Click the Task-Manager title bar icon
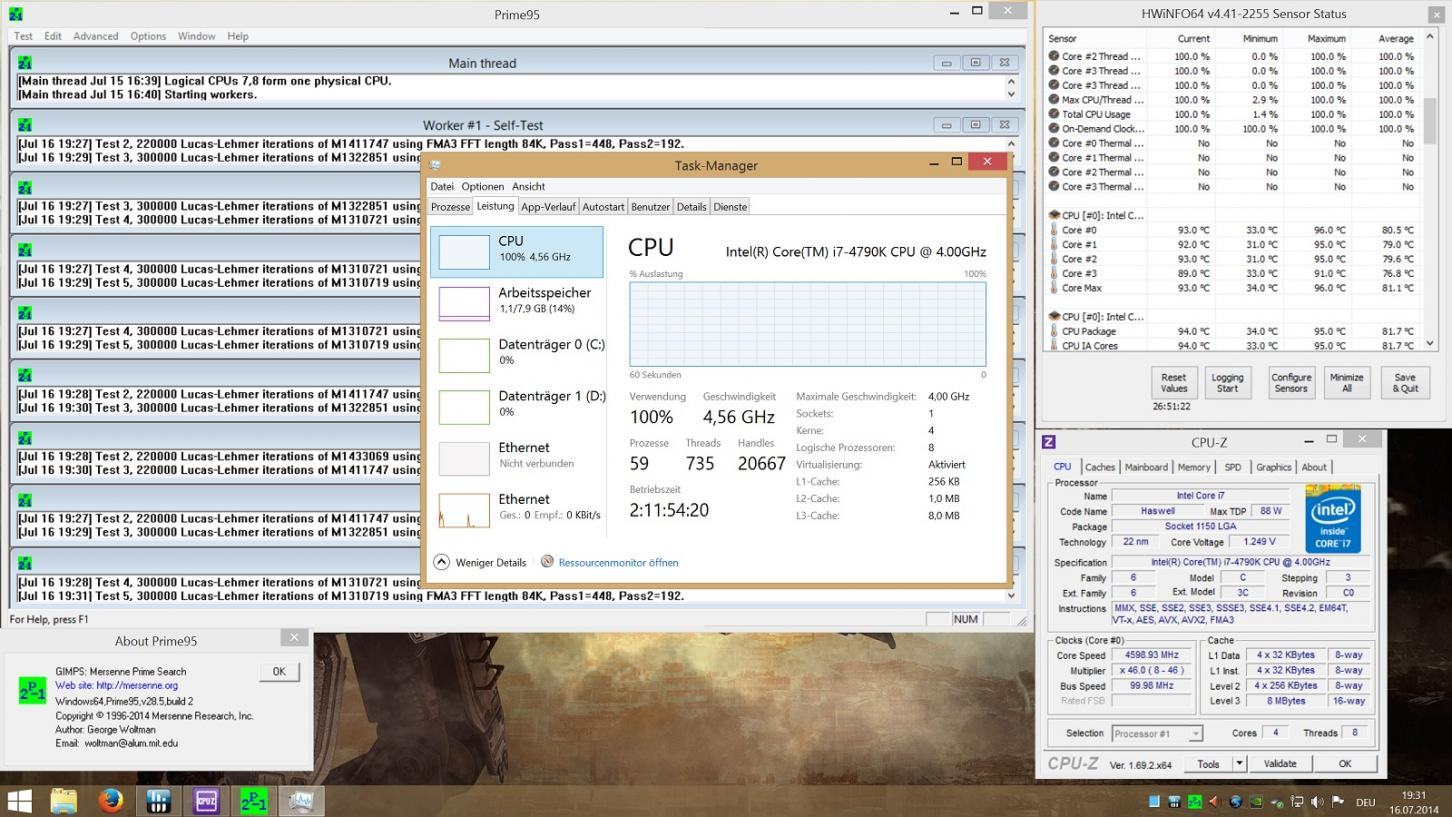 (435, 165)
